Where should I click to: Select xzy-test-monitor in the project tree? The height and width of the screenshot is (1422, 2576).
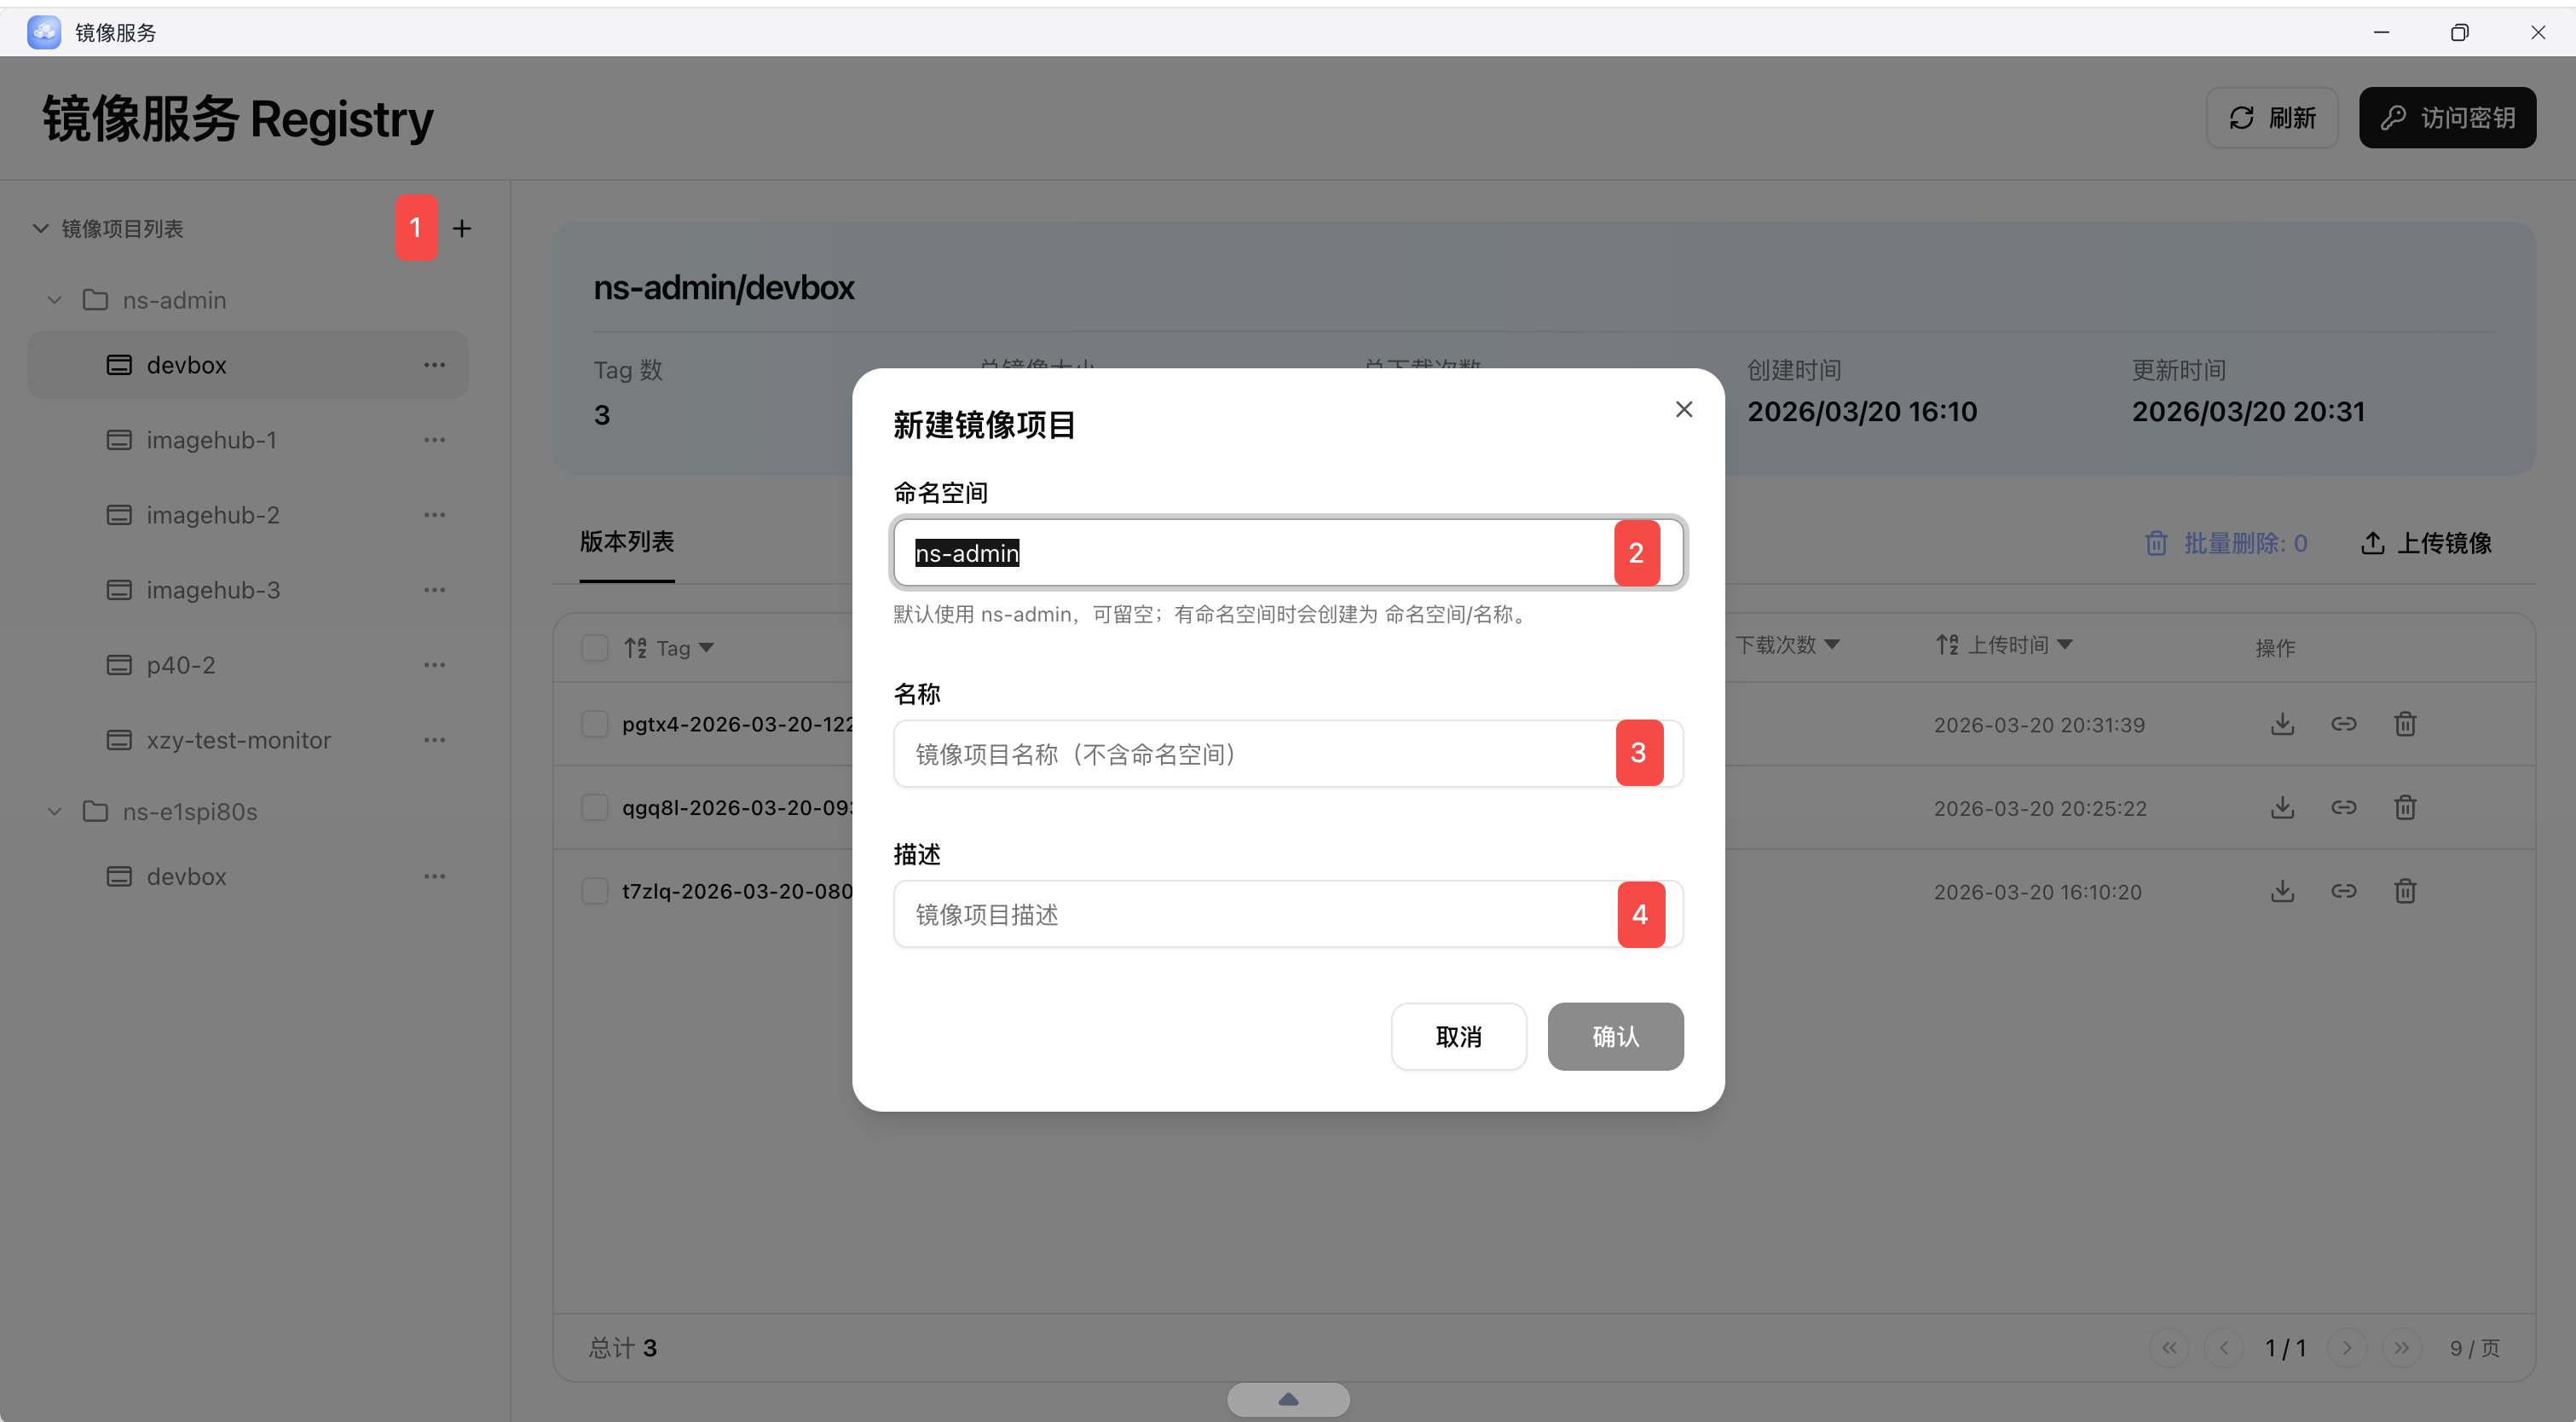click(x=238, y=740)
